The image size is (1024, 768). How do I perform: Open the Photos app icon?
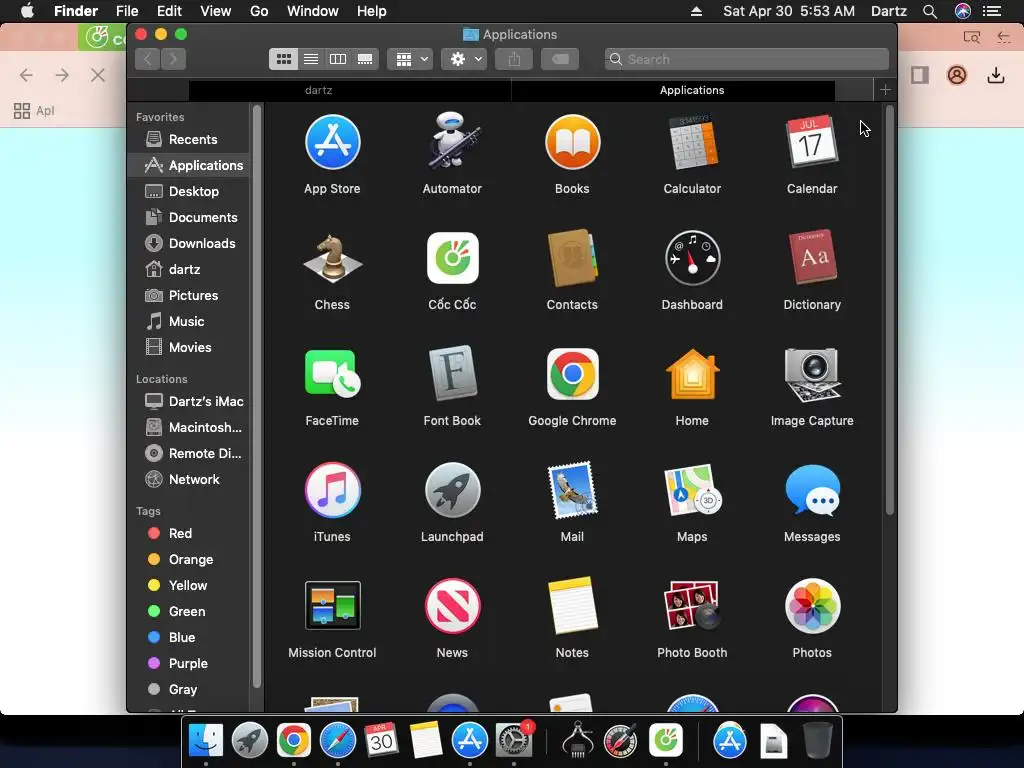[812, 606]
